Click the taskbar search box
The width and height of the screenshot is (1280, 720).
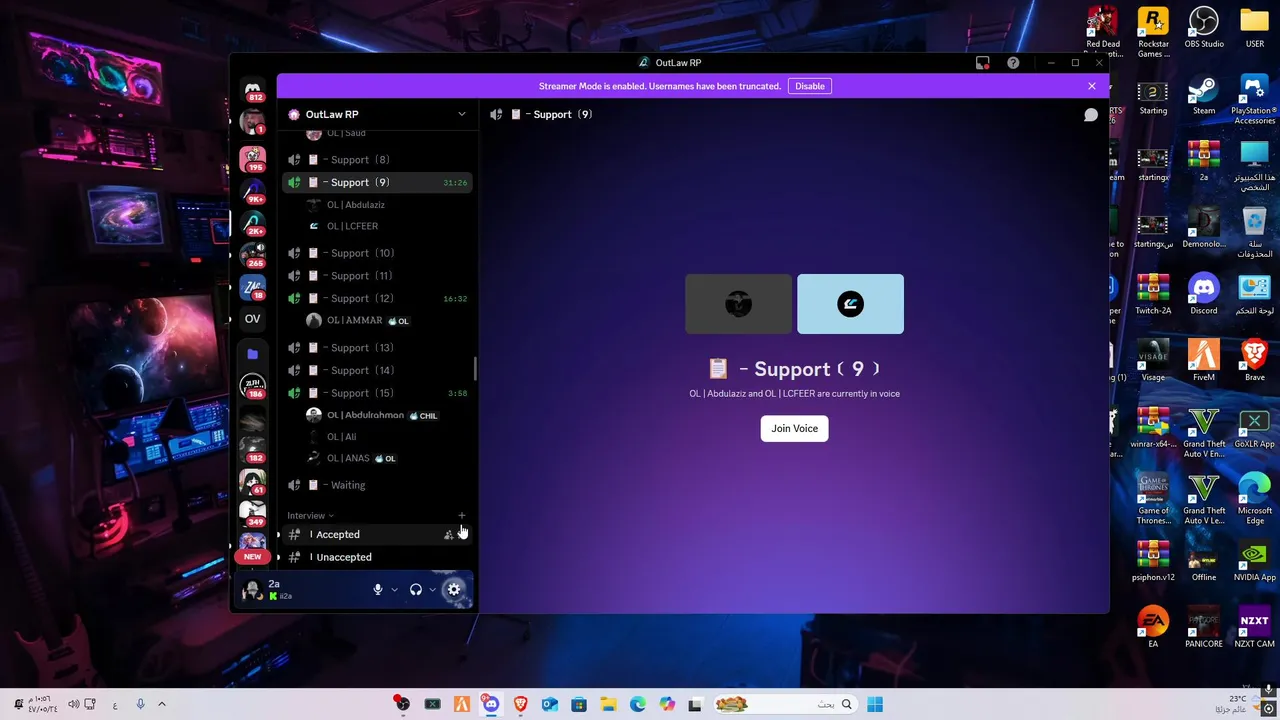(x=786, y=704)
